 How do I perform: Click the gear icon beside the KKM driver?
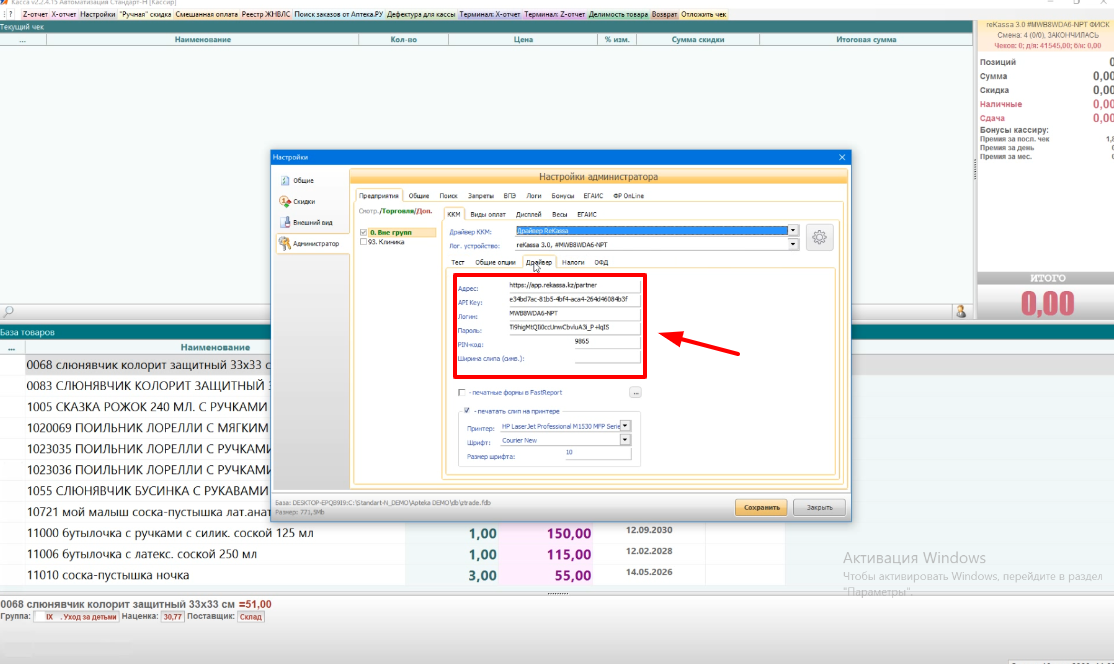coord(820,237)
